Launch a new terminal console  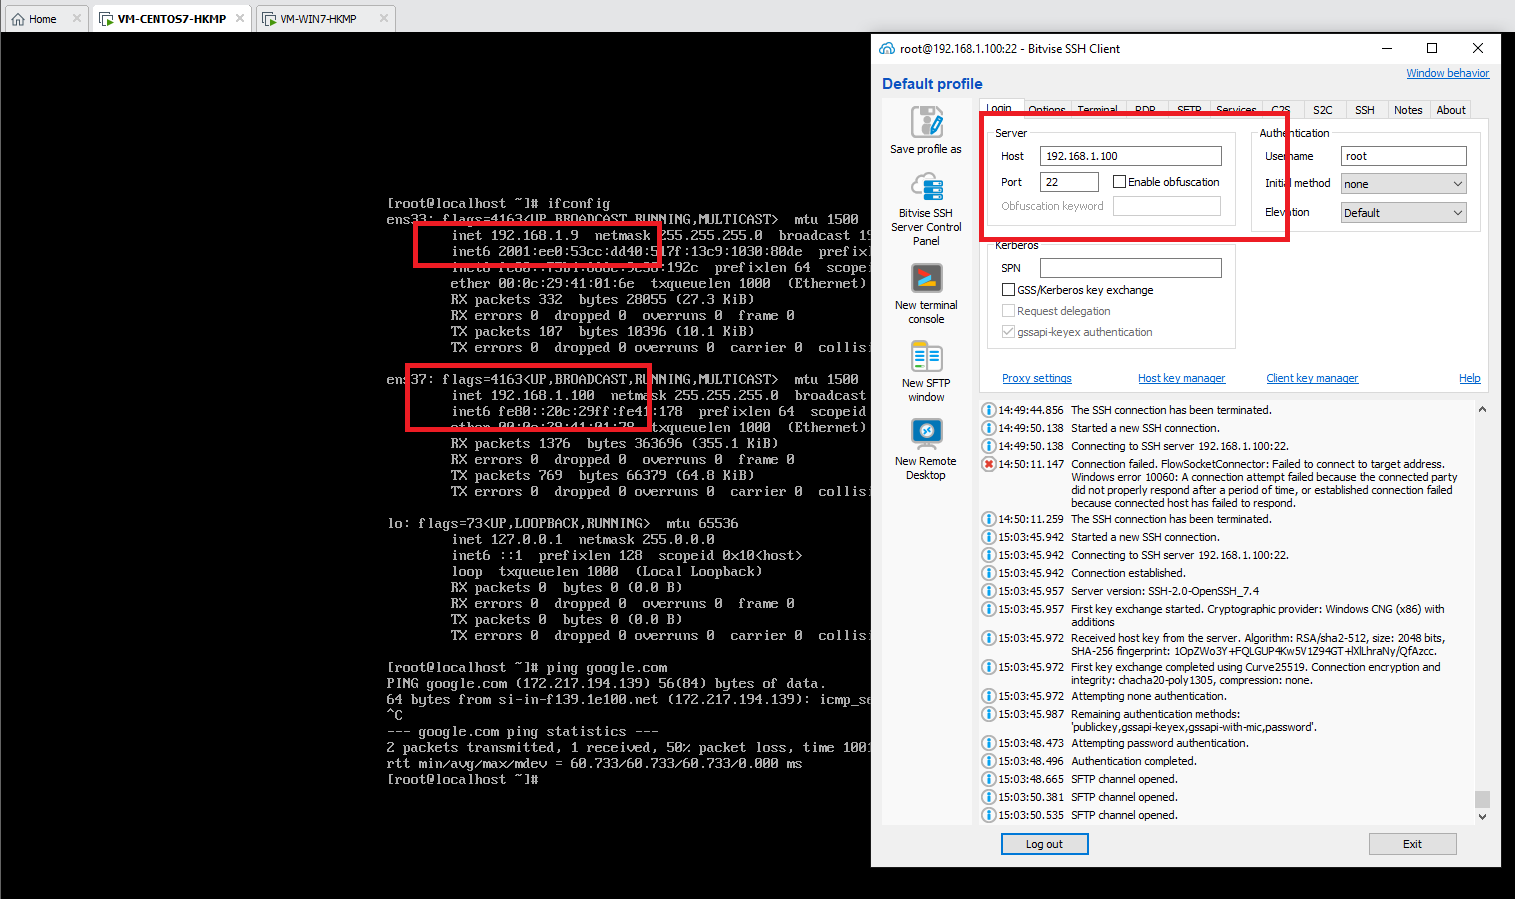pos(925,278)
